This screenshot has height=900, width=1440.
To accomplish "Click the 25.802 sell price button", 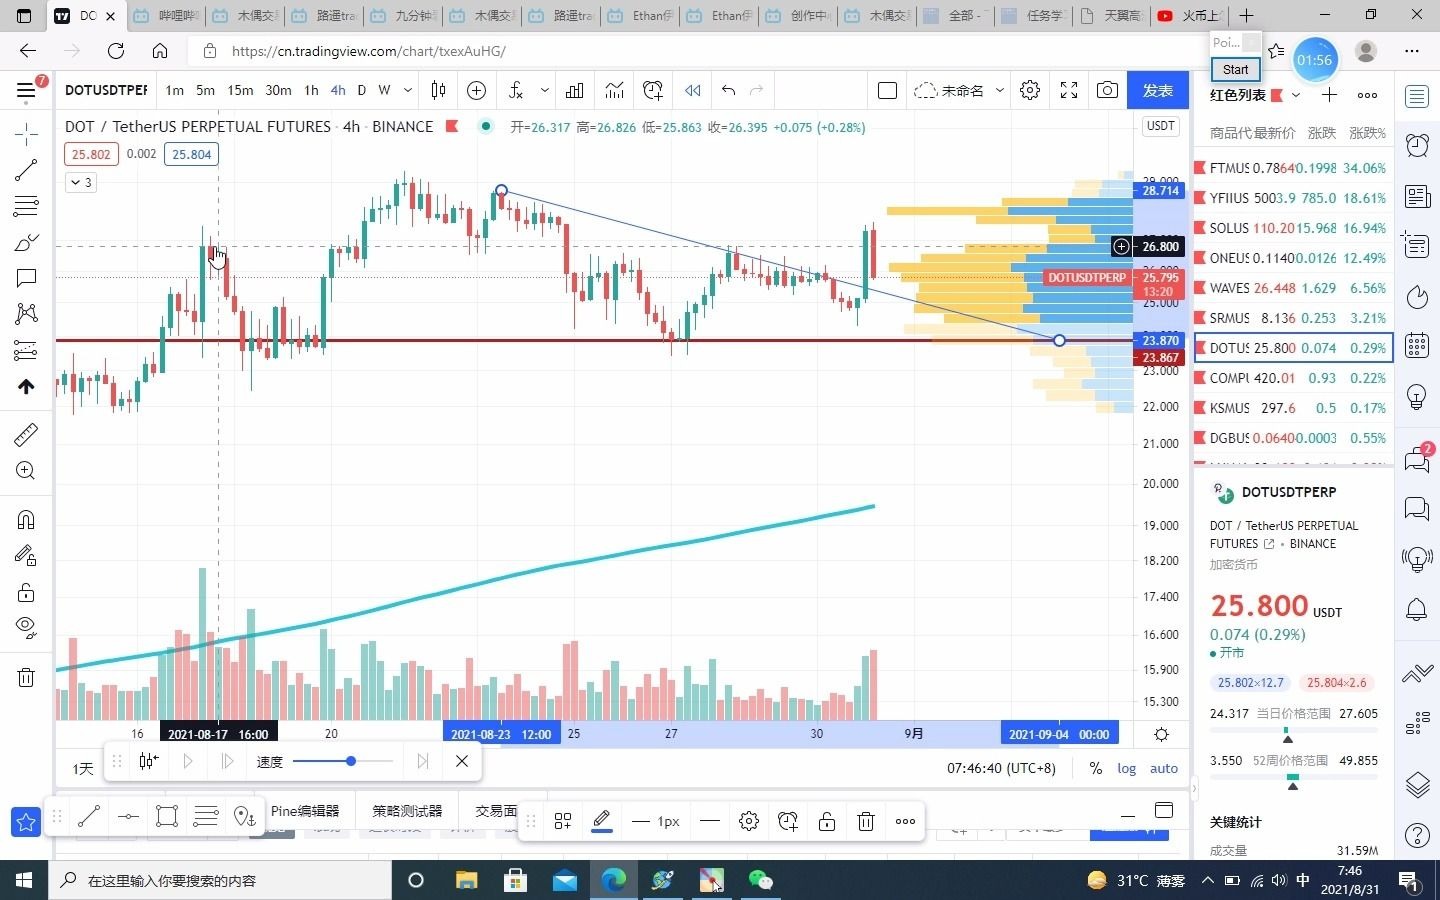I will 91,154.
